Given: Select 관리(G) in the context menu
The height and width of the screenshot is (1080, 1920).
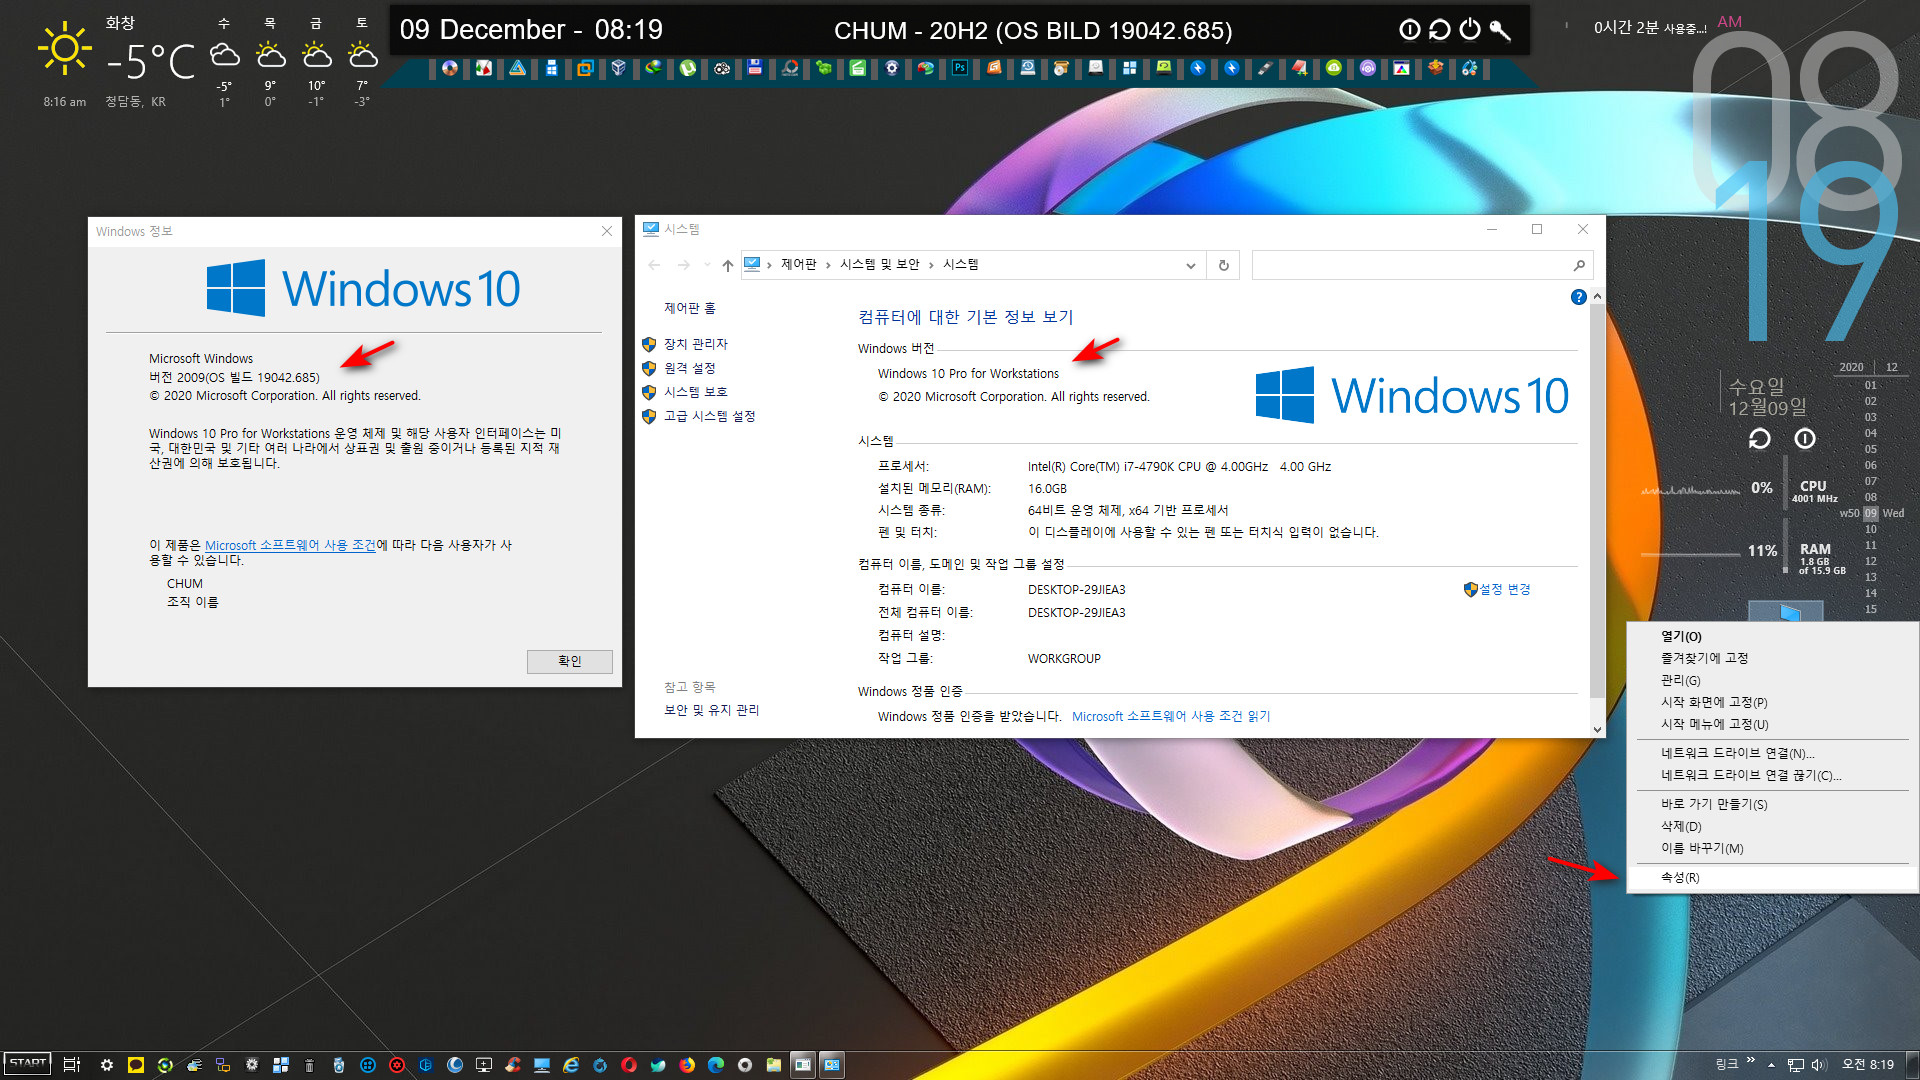Looking at the screenshot, I should pos(1772,680).
